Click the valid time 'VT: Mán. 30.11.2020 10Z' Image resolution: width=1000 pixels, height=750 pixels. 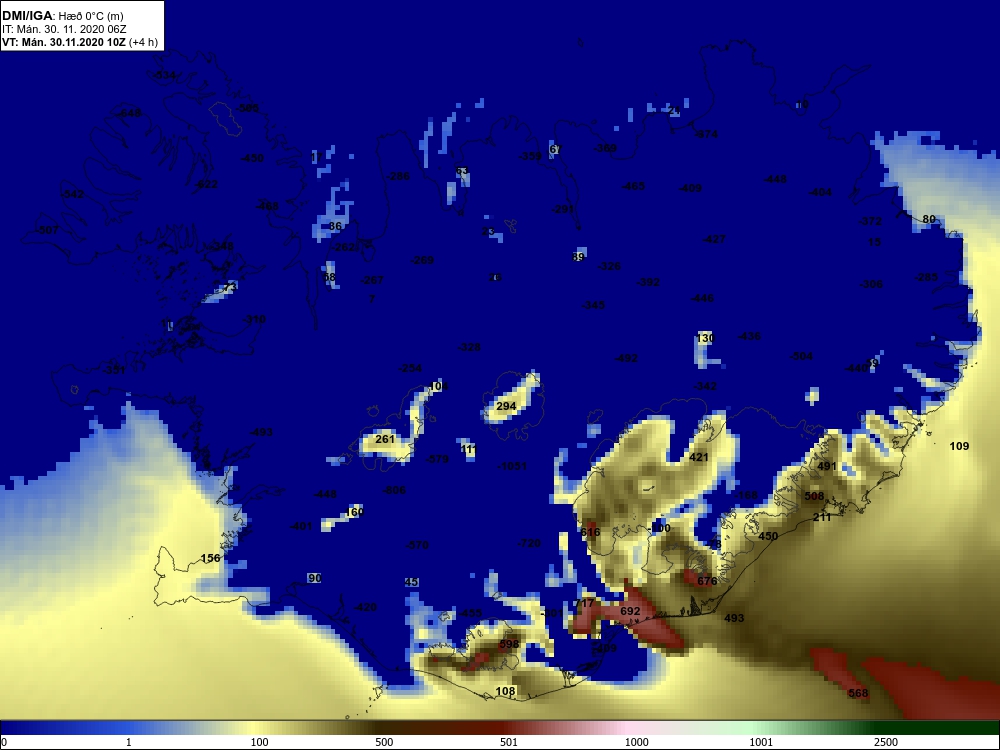coord(64,42)
